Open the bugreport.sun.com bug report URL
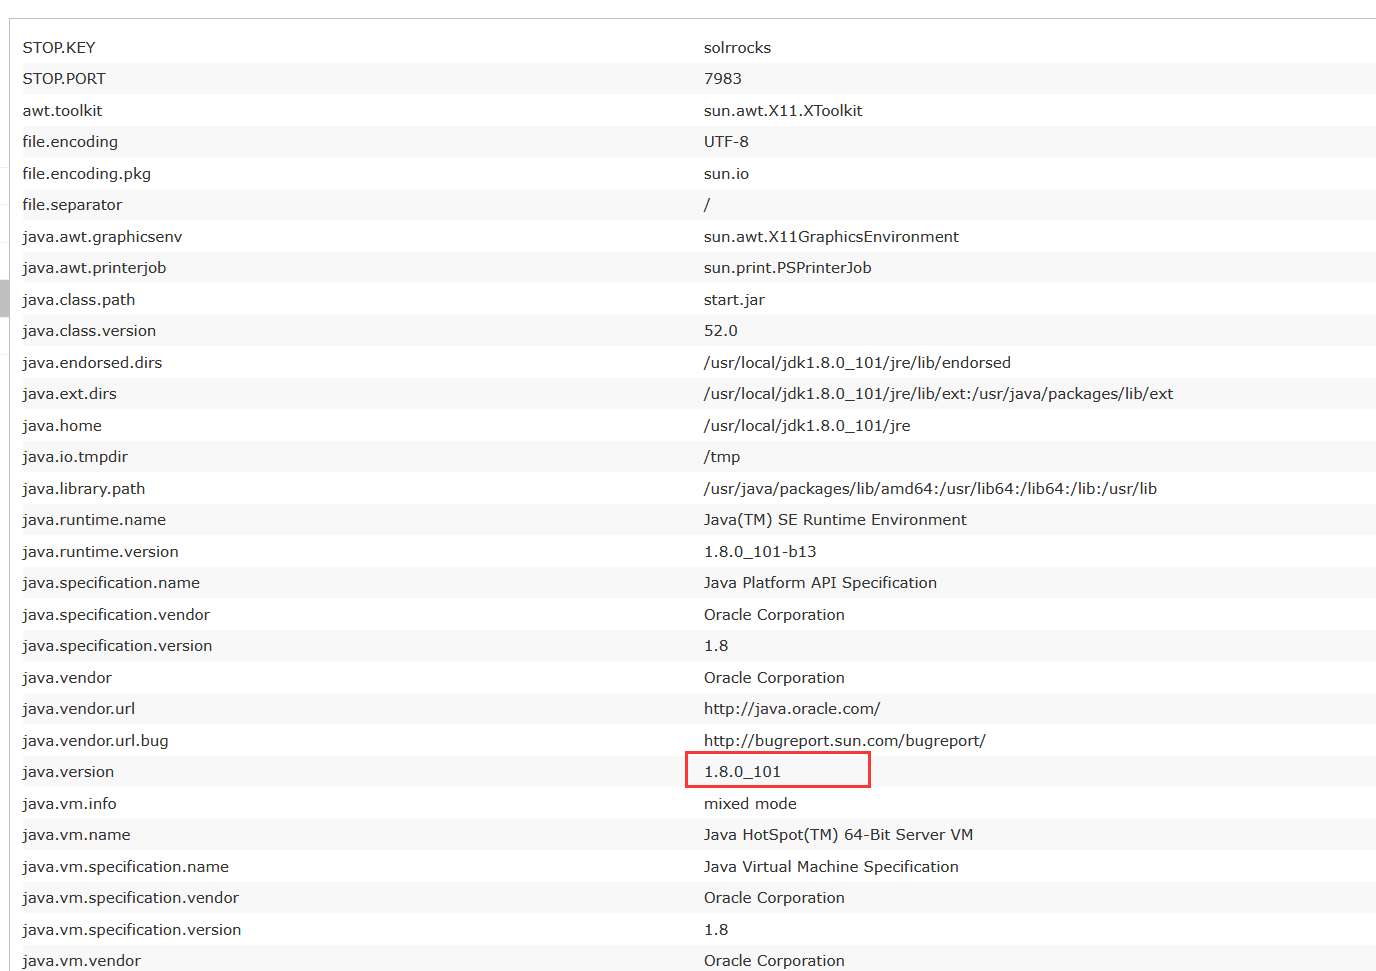Screen dimensions: 1376x971 844,741
